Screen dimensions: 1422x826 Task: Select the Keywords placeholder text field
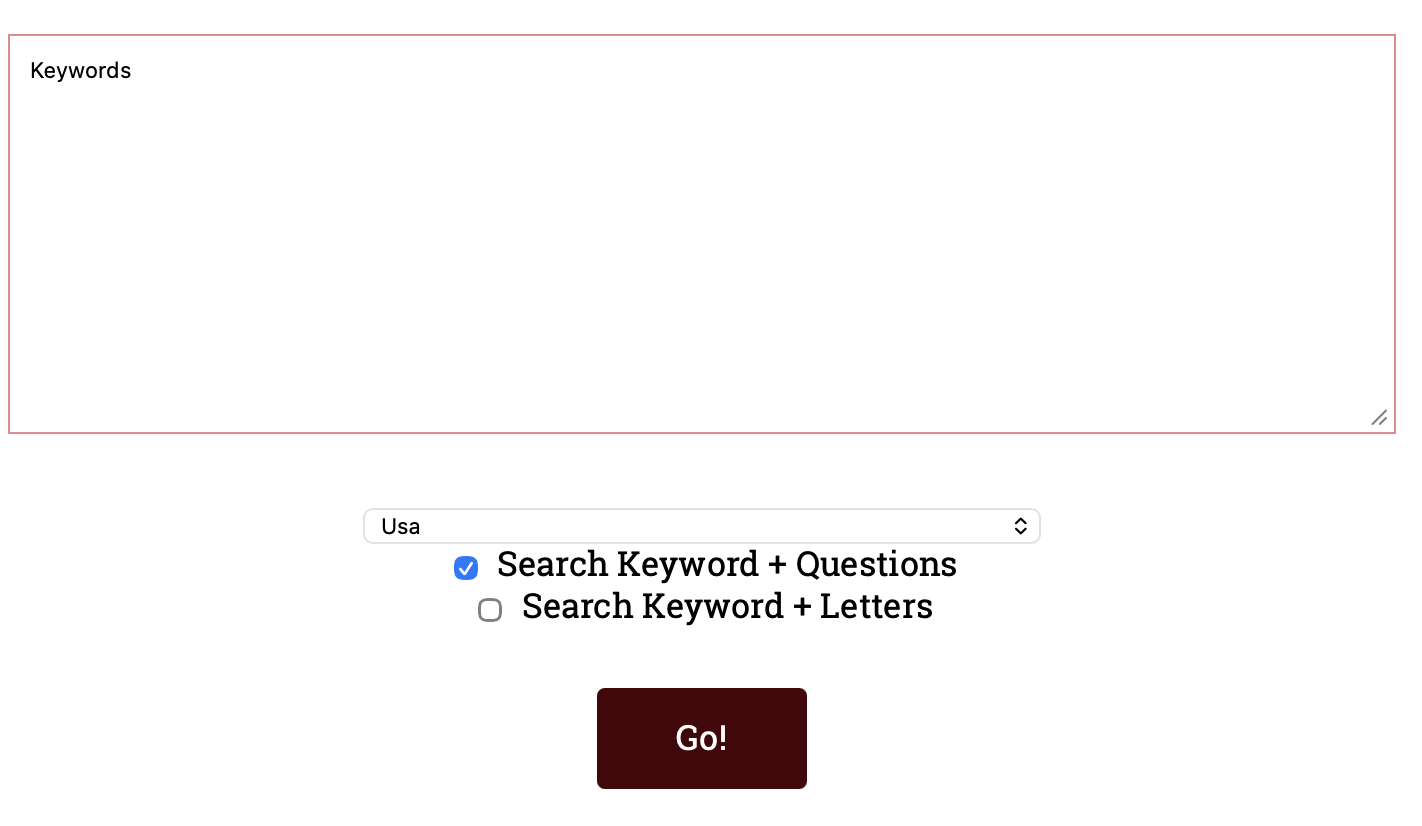700,230
